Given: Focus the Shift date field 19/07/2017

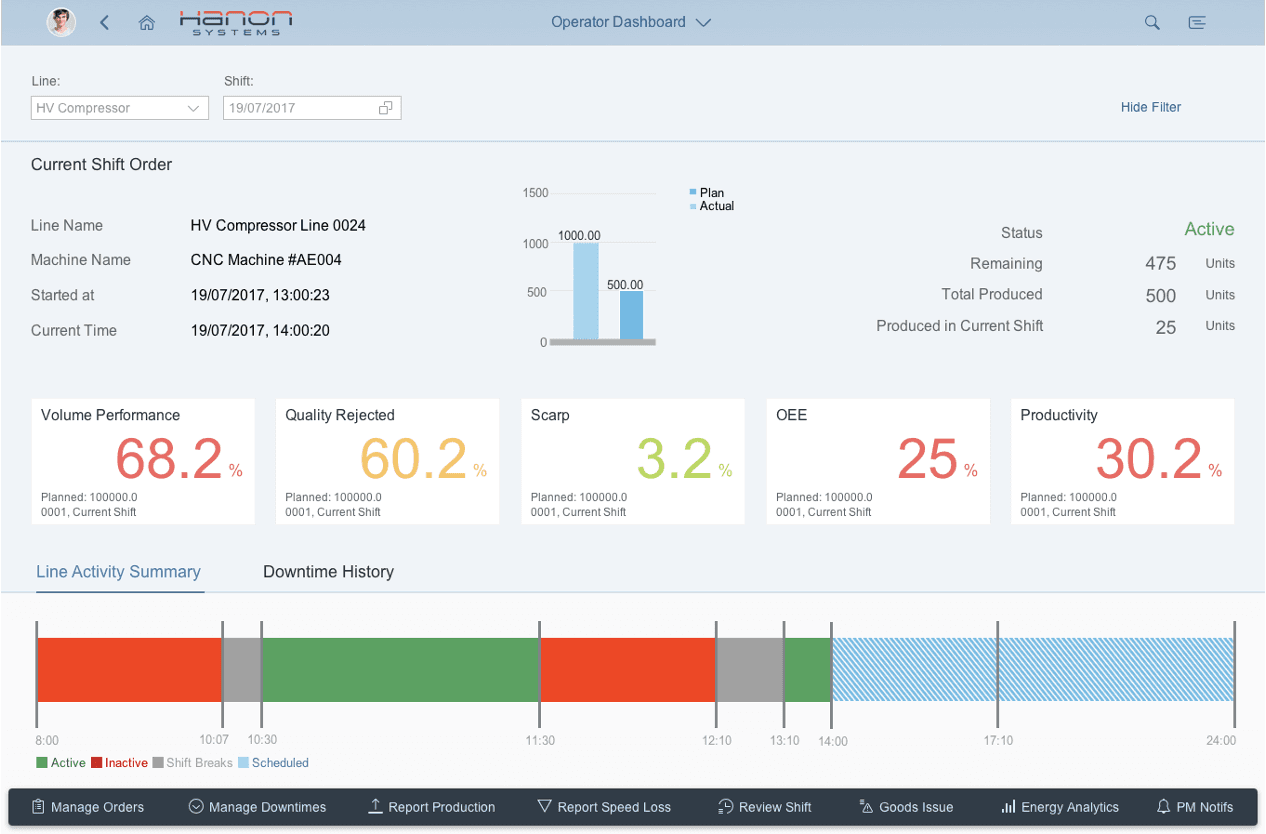Looking at the screenshot, I should pos(312,108).
